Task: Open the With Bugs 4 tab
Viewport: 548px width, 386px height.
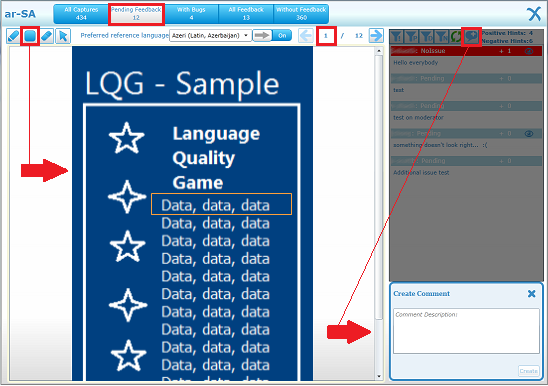Action: tap(191, 14)
